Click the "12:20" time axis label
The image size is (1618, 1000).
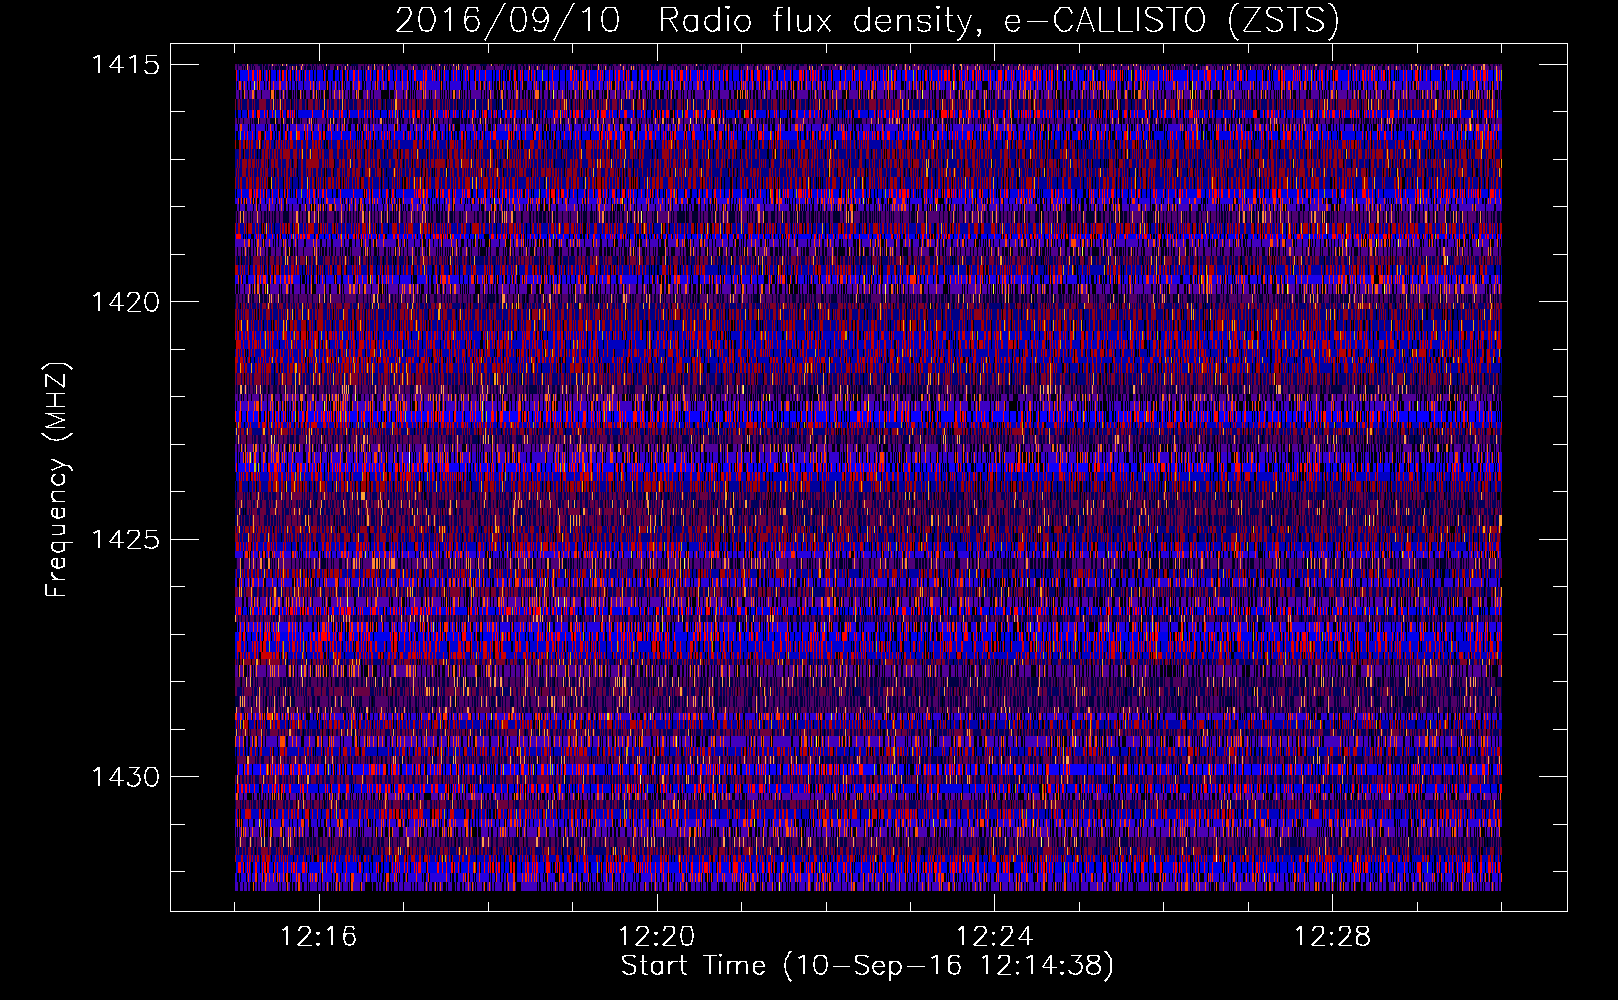point(656,937)
